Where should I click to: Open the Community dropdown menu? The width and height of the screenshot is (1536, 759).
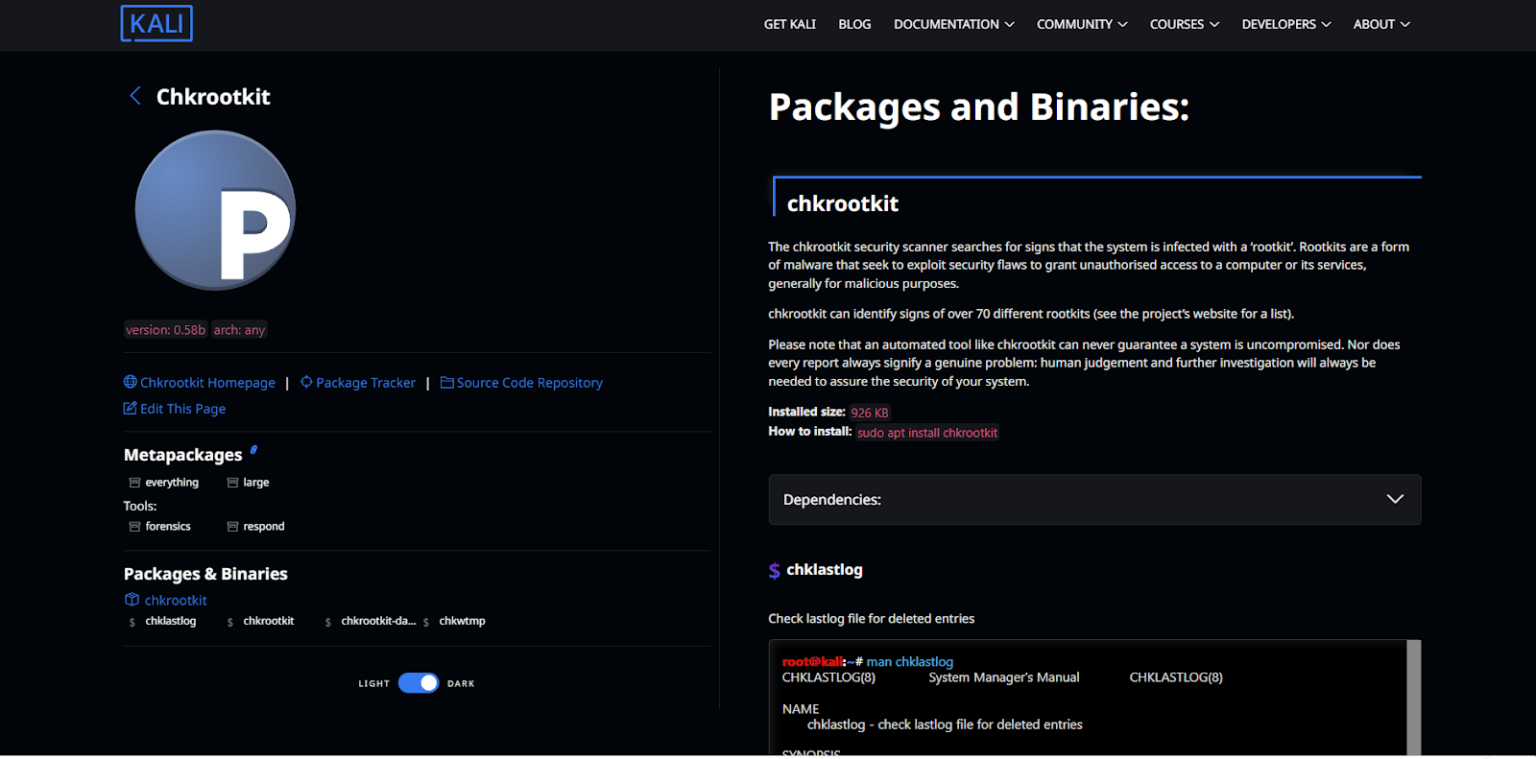pyautogui.click(x=1081, y=24)
